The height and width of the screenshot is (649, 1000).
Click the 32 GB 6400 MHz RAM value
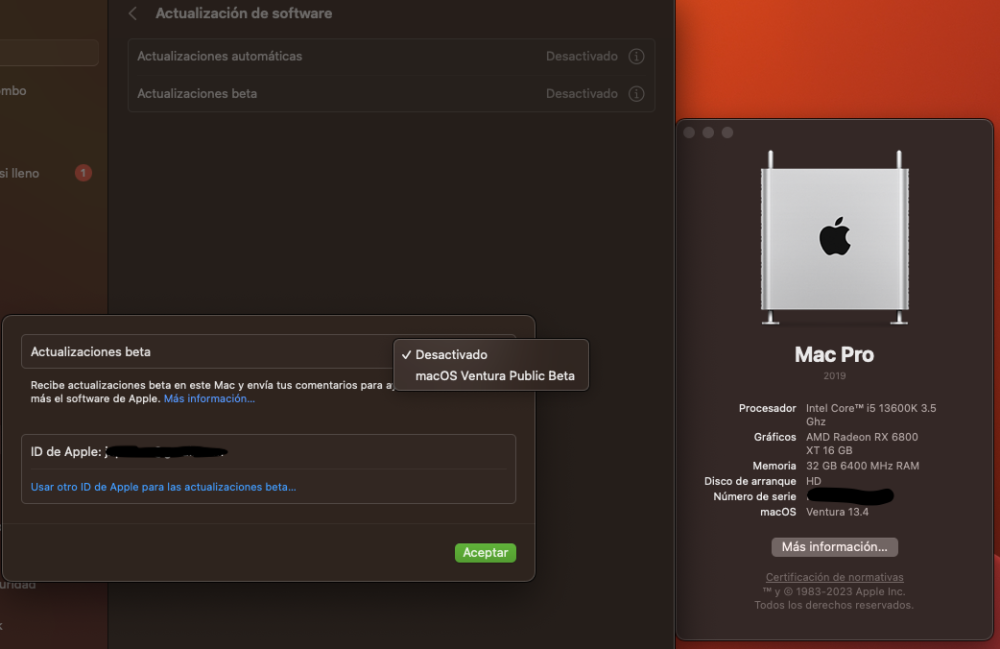862,466
